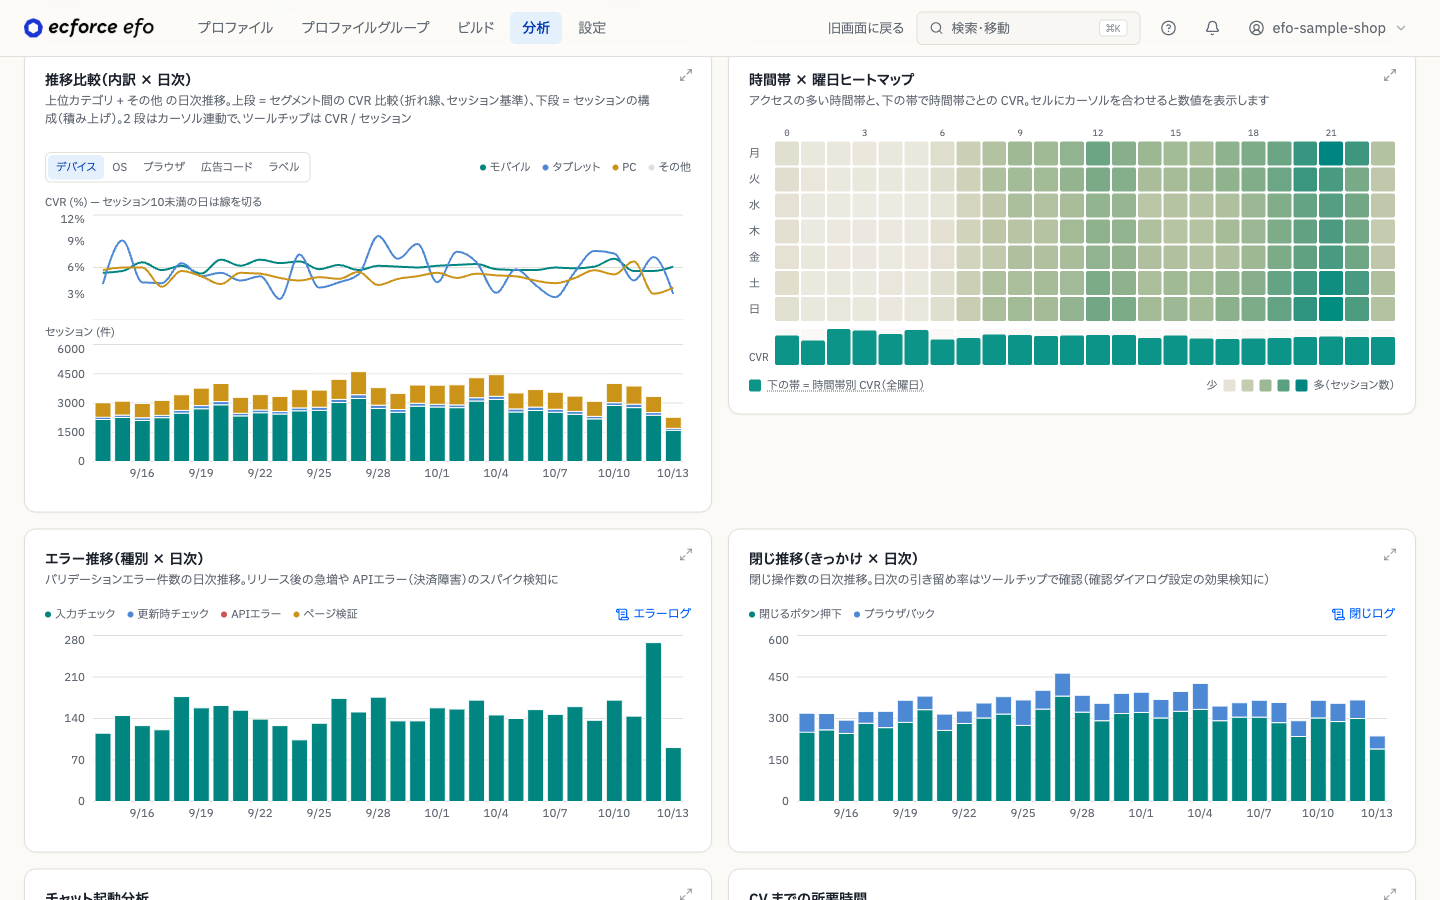The image size is (1440, 900).
Task: Toggle the ページ検証 legend series
Action: click(325, 614)
